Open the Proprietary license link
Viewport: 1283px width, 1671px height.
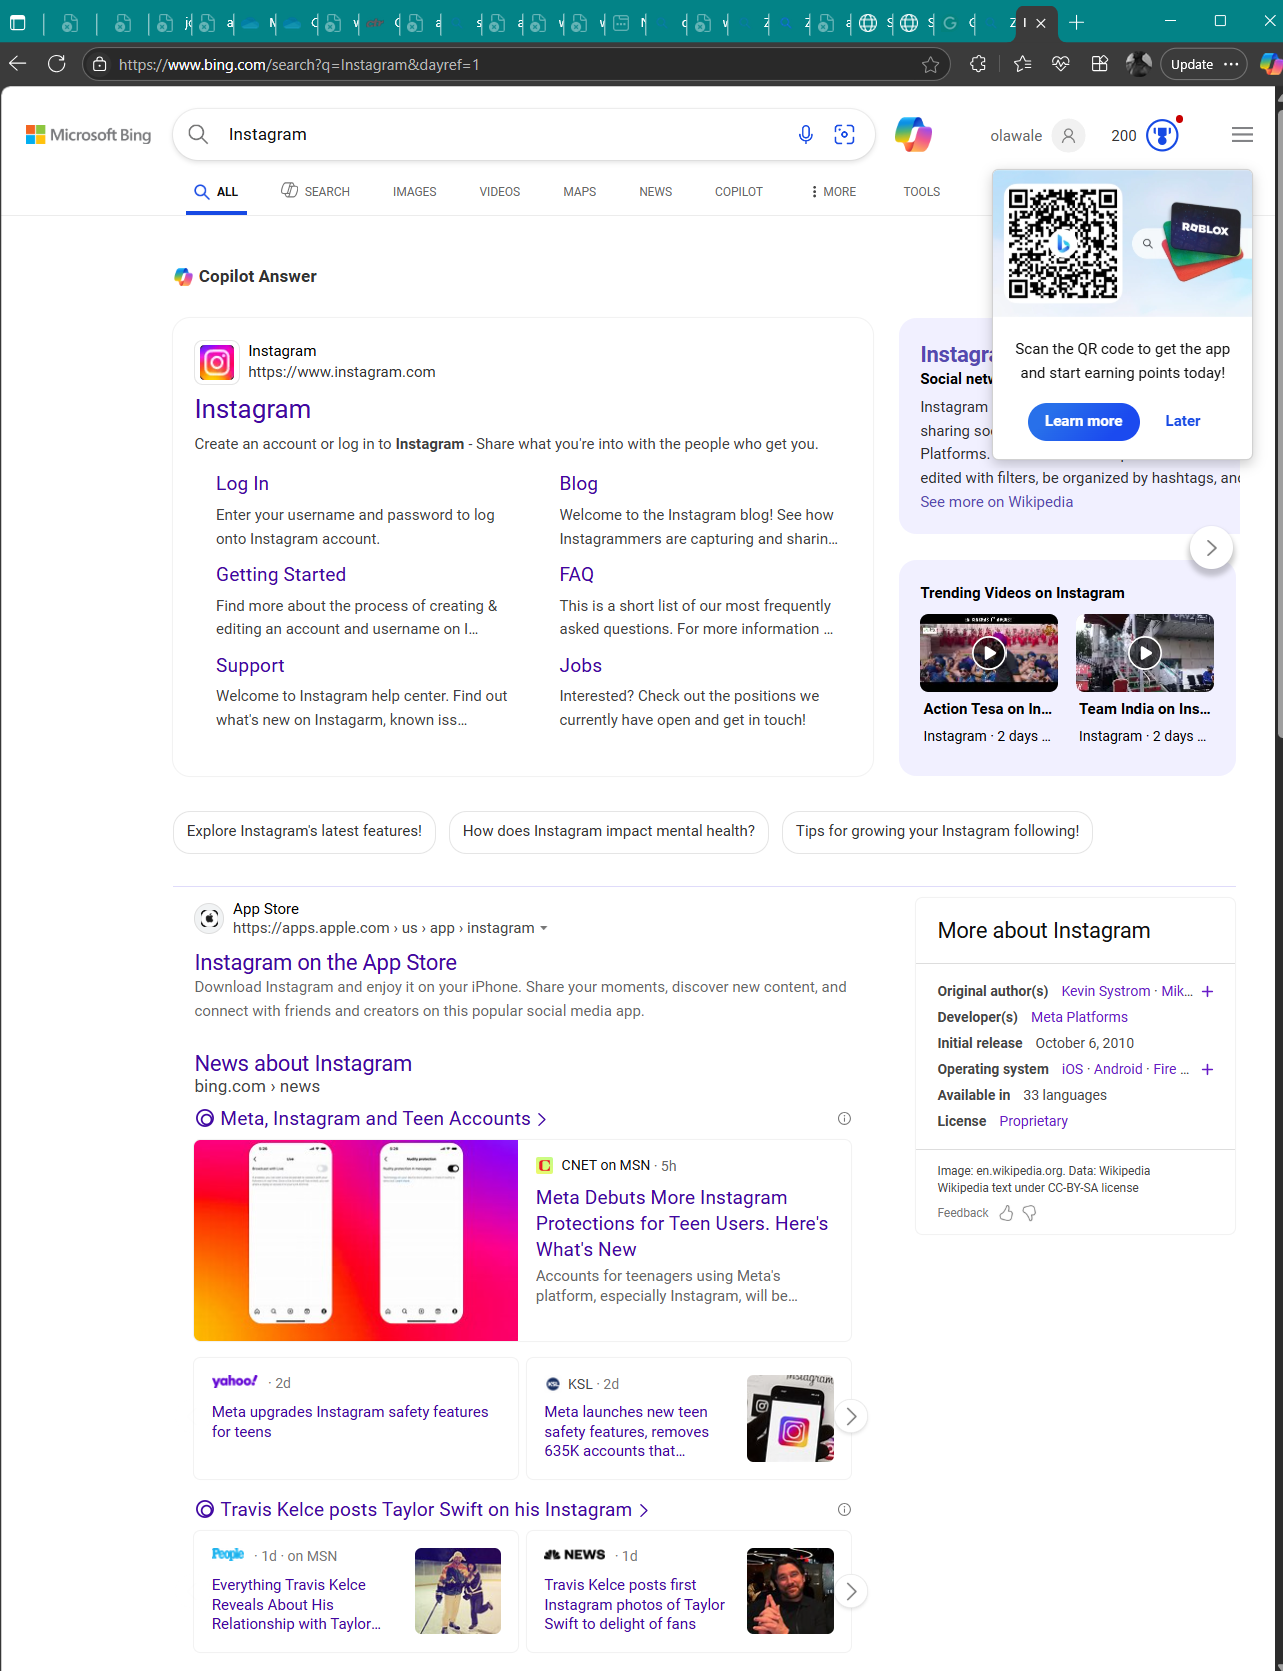click(1033, 1121)
